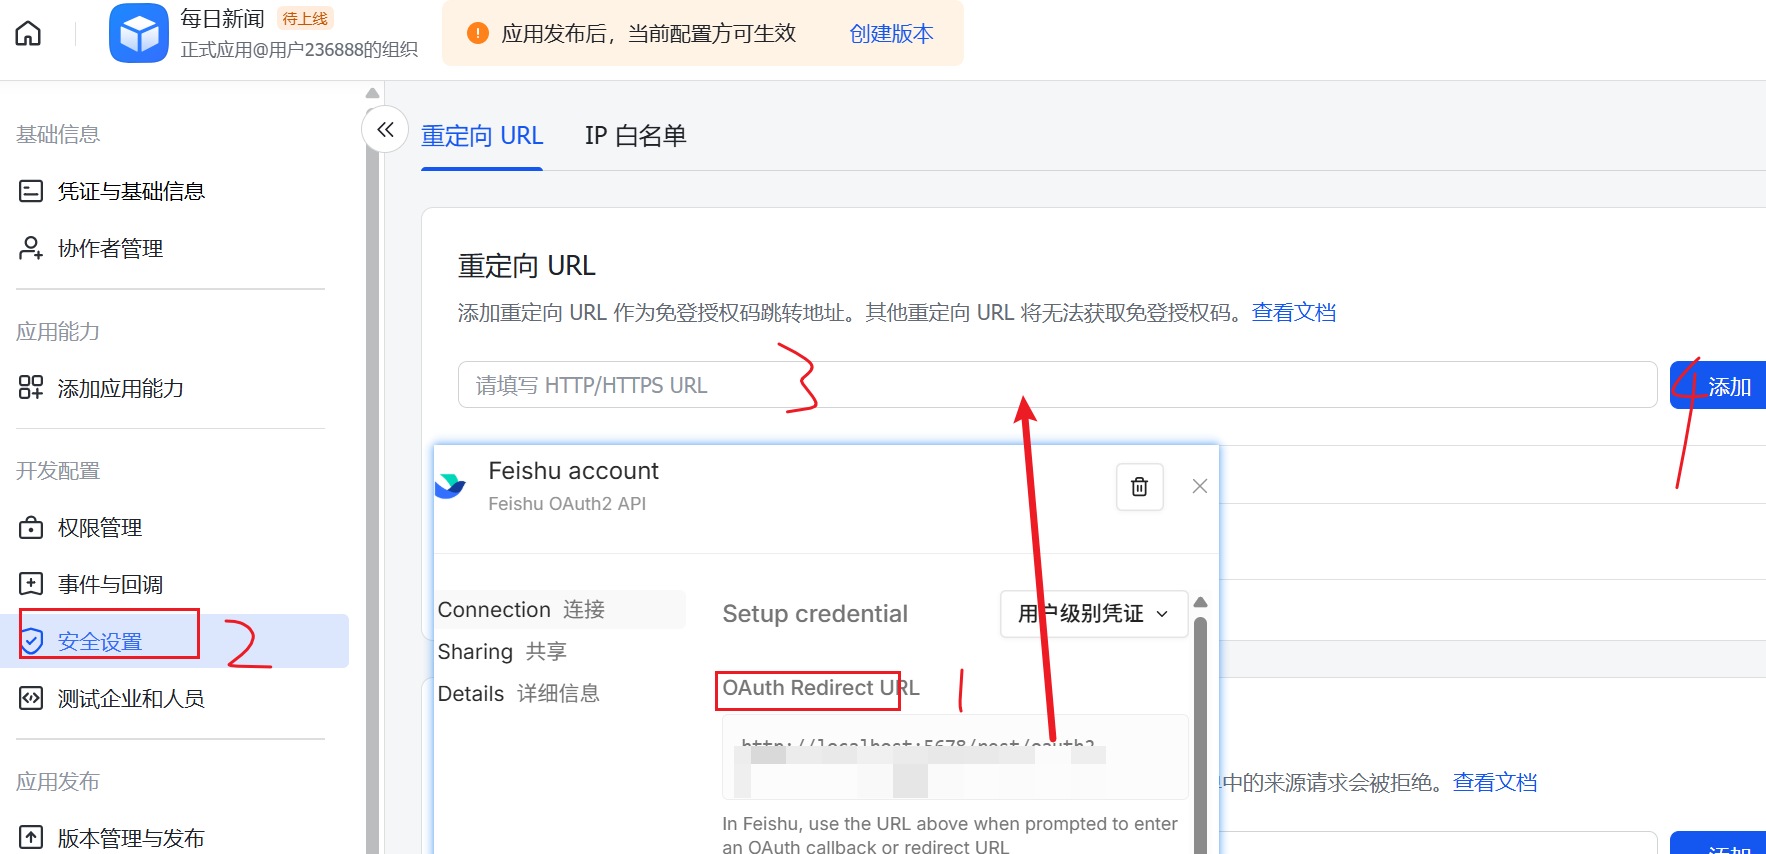Screen dimensions: 1766x854
Task: Click the 待上线 status badge
Action: click(x=305, y=18)
